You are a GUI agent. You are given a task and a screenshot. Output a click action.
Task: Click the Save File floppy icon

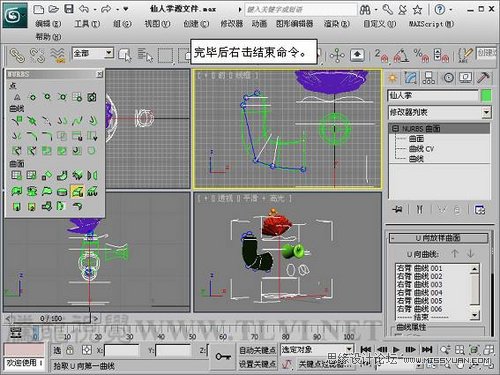click(69, 9)
